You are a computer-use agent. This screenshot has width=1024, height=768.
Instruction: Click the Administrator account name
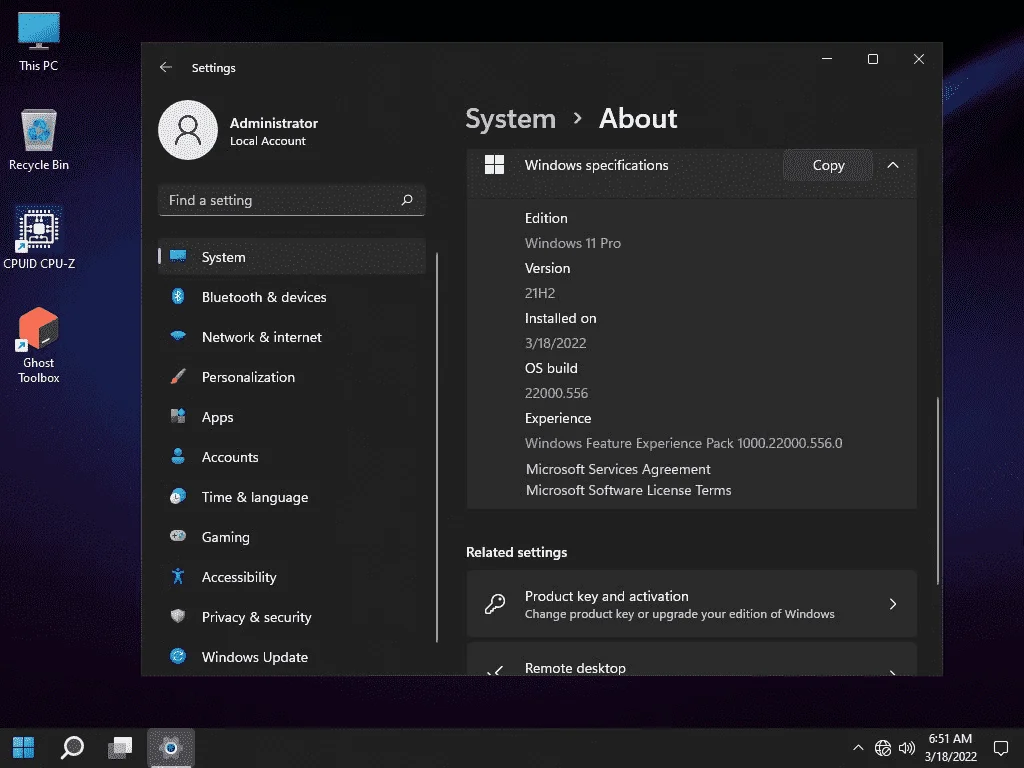click(274, 123)
